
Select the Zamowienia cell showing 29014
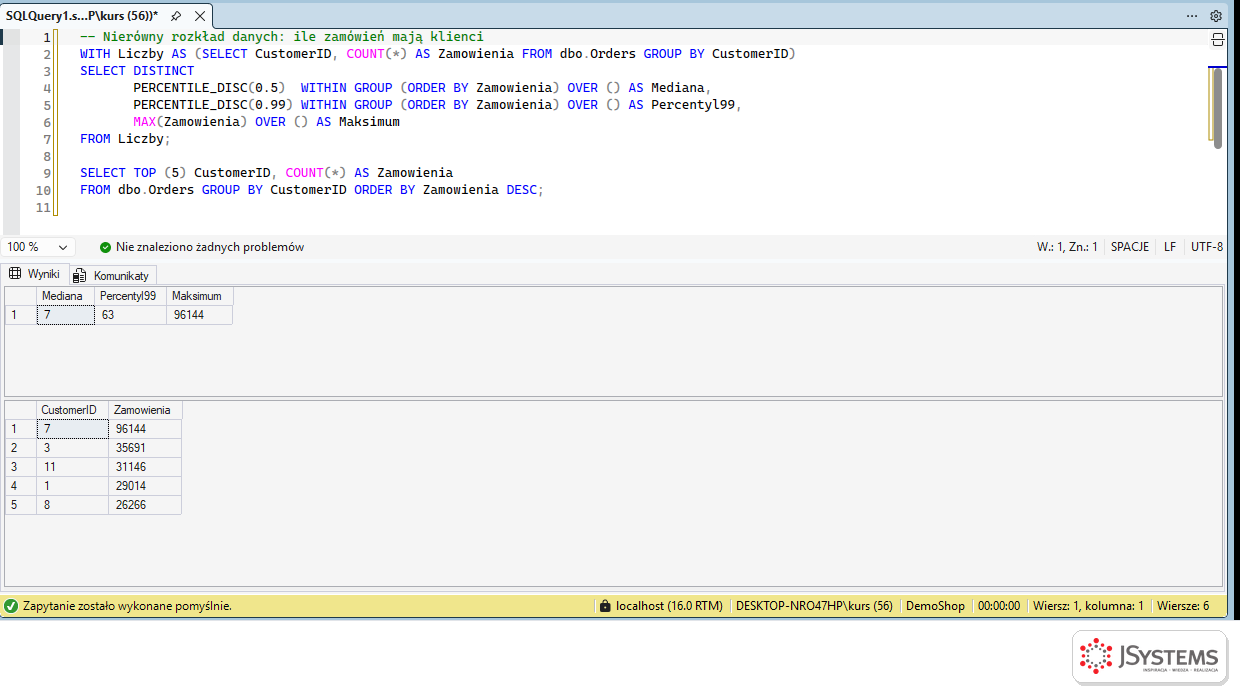pyautogui.click(x=145, y=486)
